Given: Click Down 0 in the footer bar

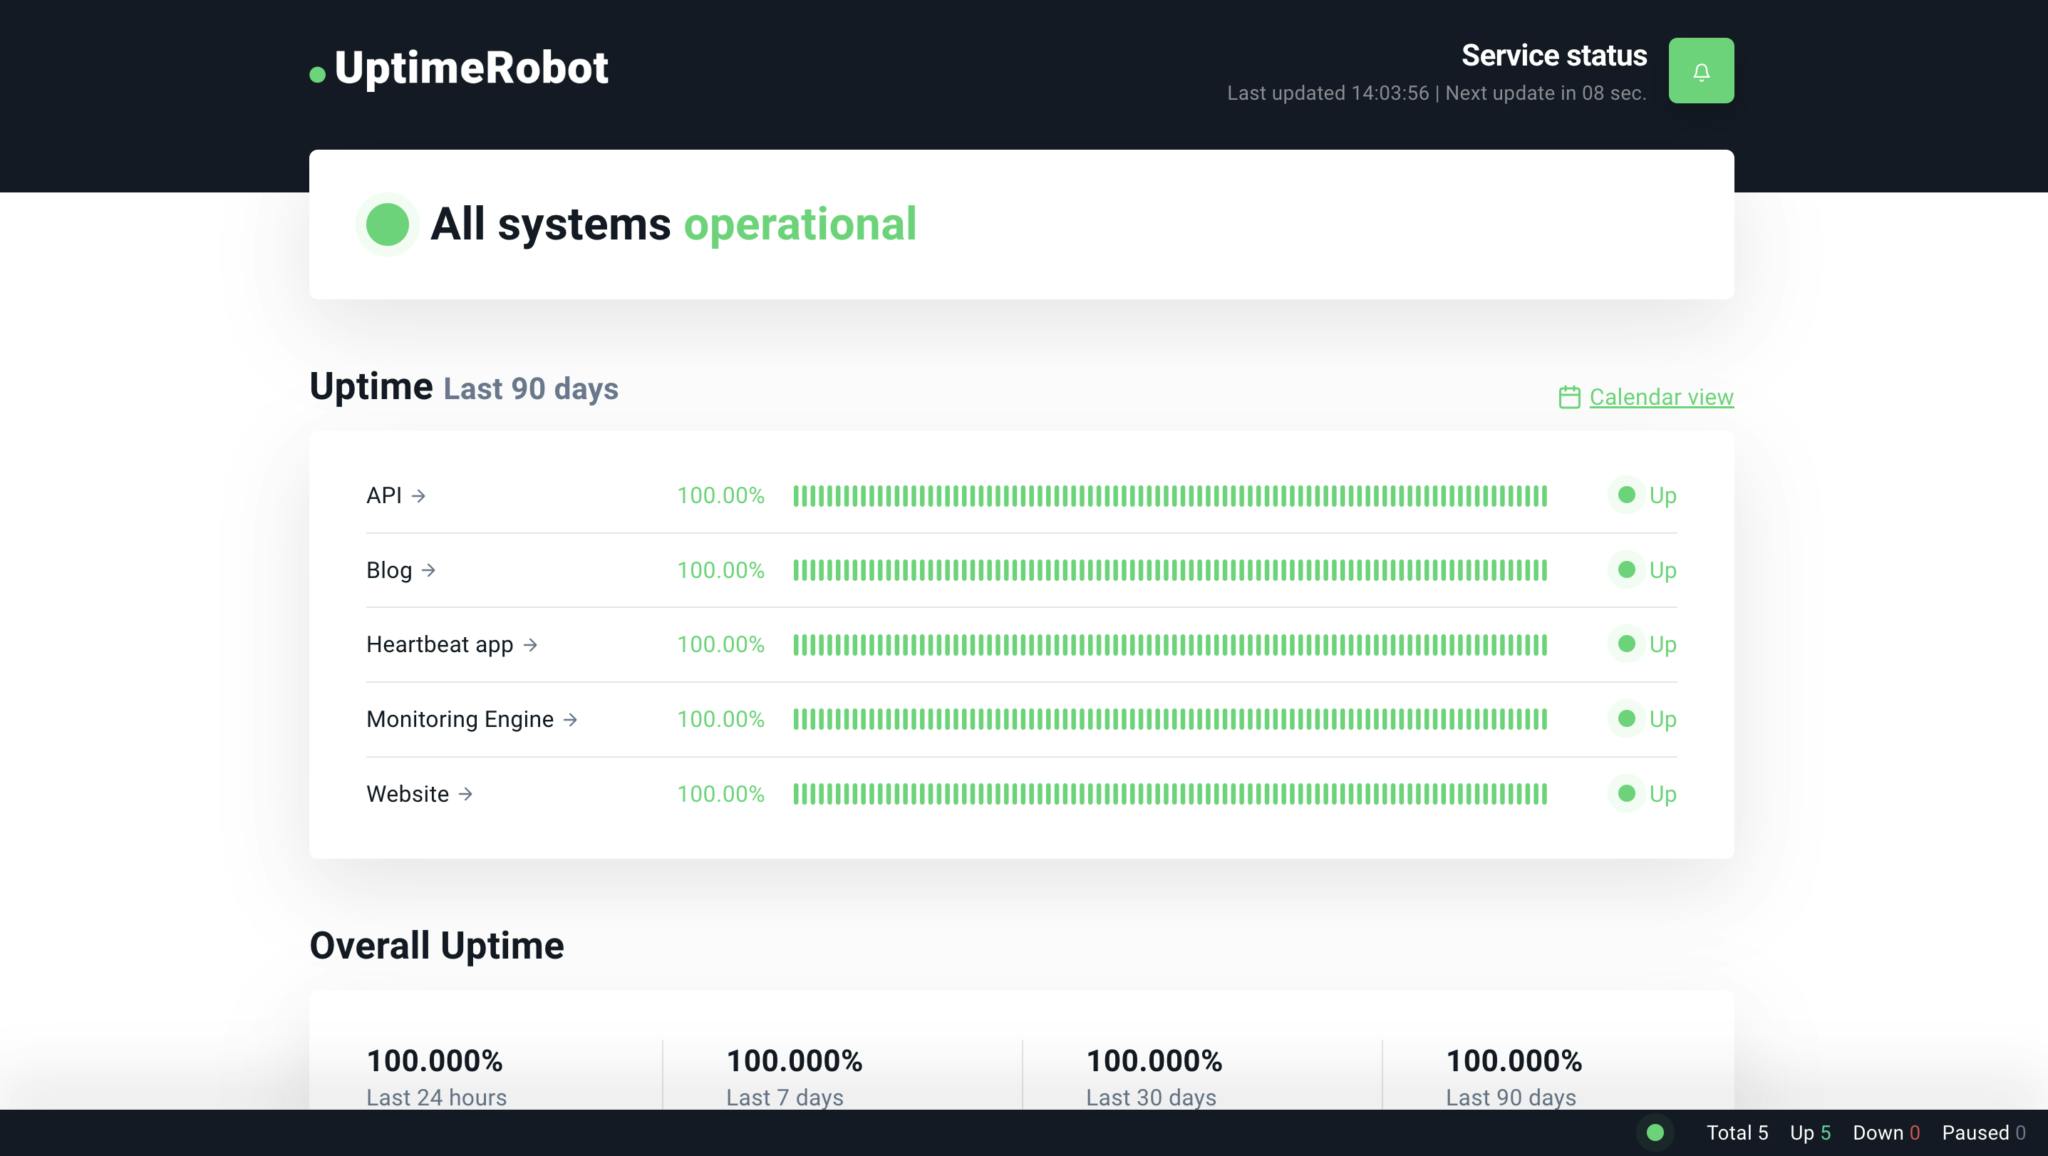Looking at the screenshot, I should point(1886,1133).
